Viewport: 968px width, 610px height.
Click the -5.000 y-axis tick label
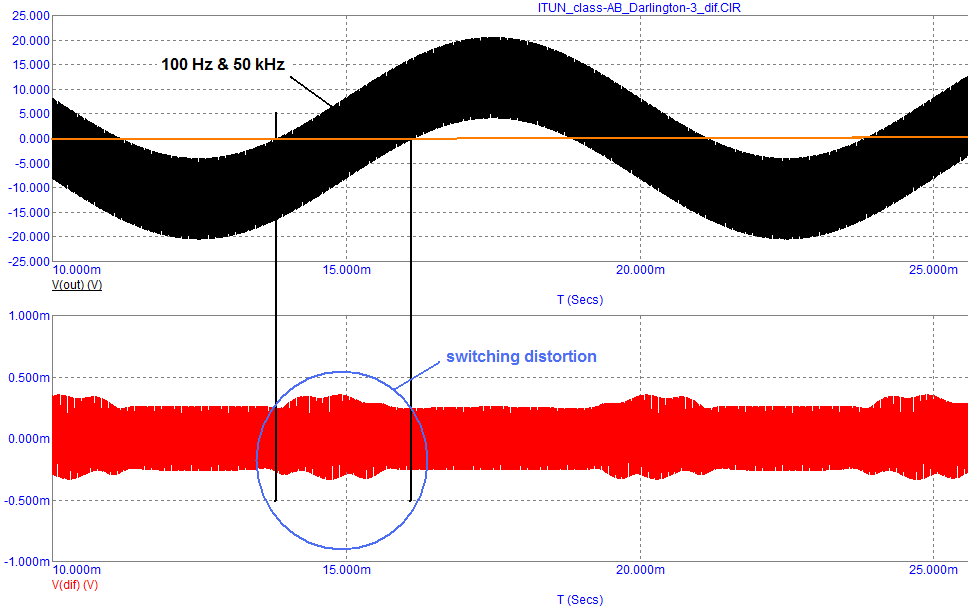point(32,164)
